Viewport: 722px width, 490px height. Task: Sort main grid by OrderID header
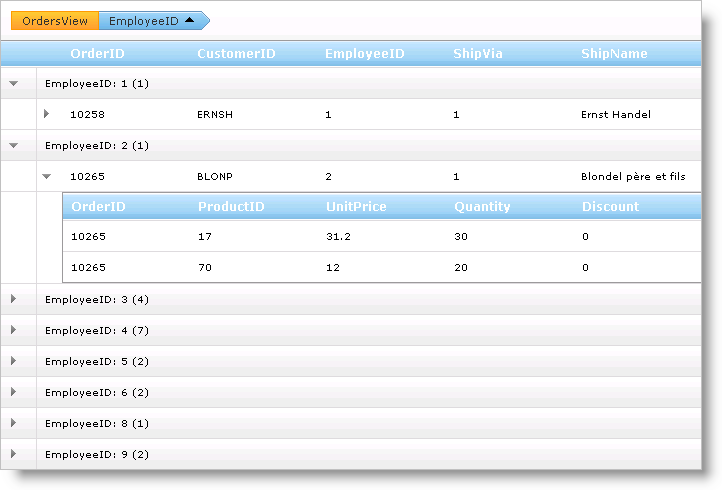point(97,54)
